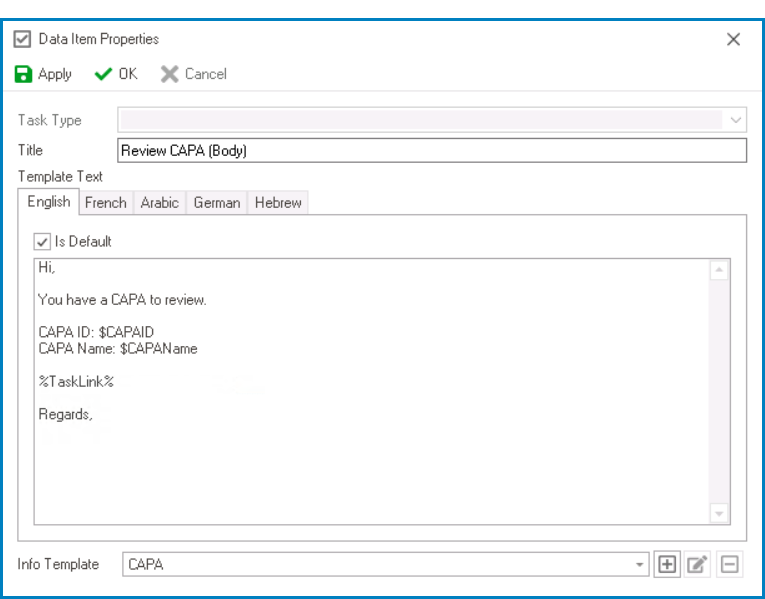
Task: Add a new Info Template with plus icon
Action: [667, 564]
